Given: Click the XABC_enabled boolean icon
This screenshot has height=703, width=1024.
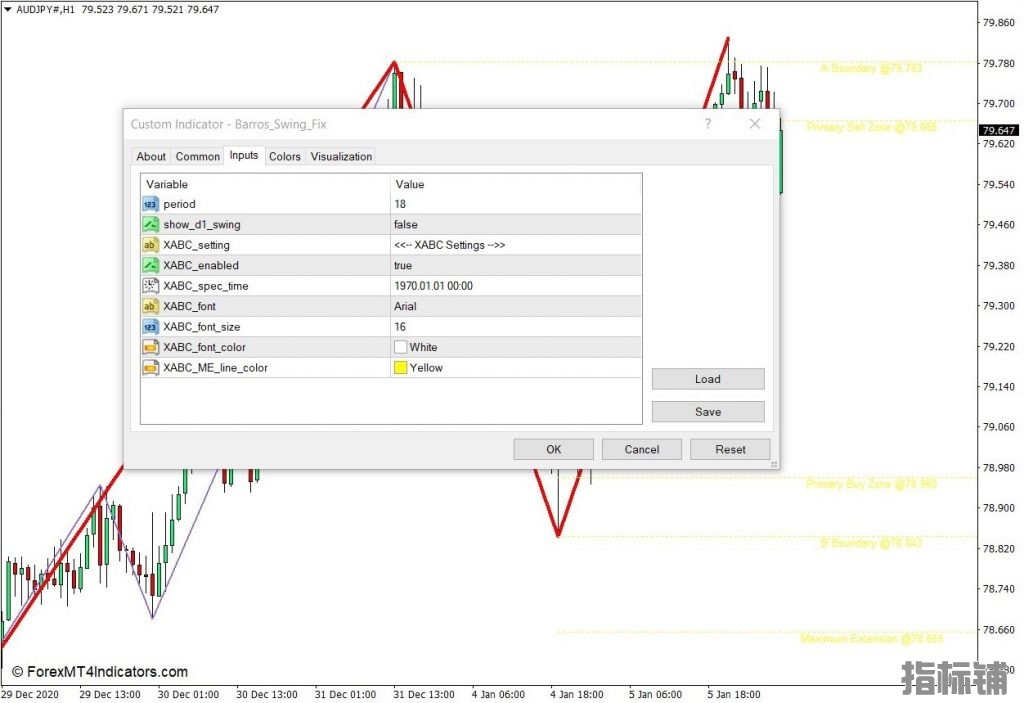Looking at the screenshot, I should click(150, 266).
